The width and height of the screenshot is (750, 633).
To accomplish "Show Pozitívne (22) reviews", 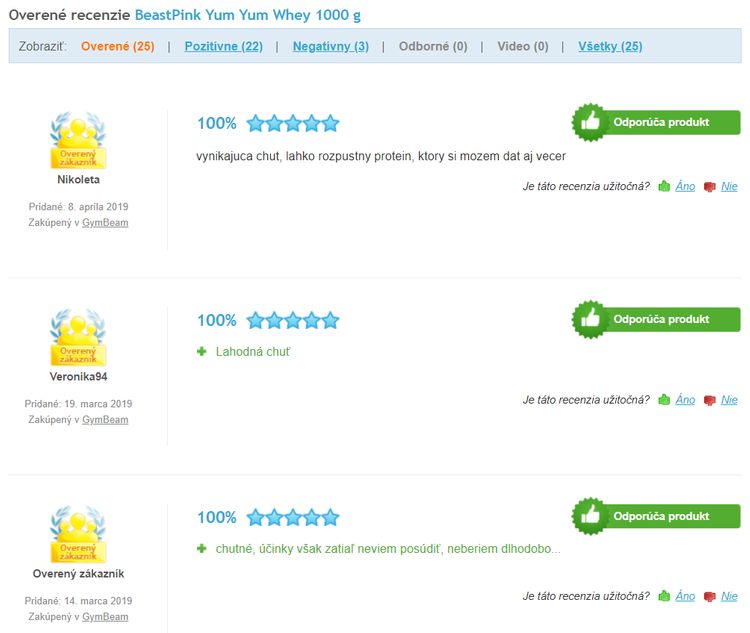I will click(224, 46).
